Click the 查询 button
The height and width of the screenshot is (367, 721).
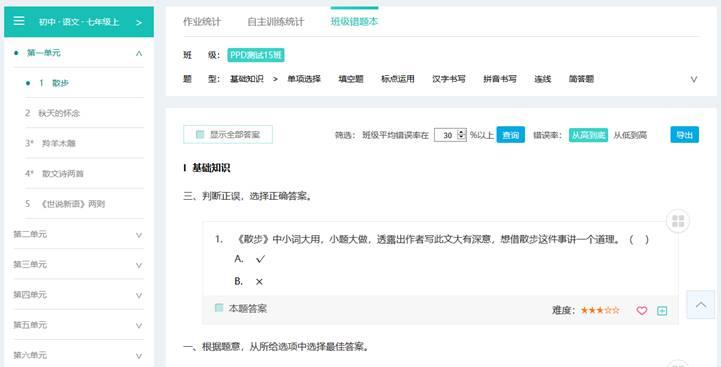pos(510,135)
